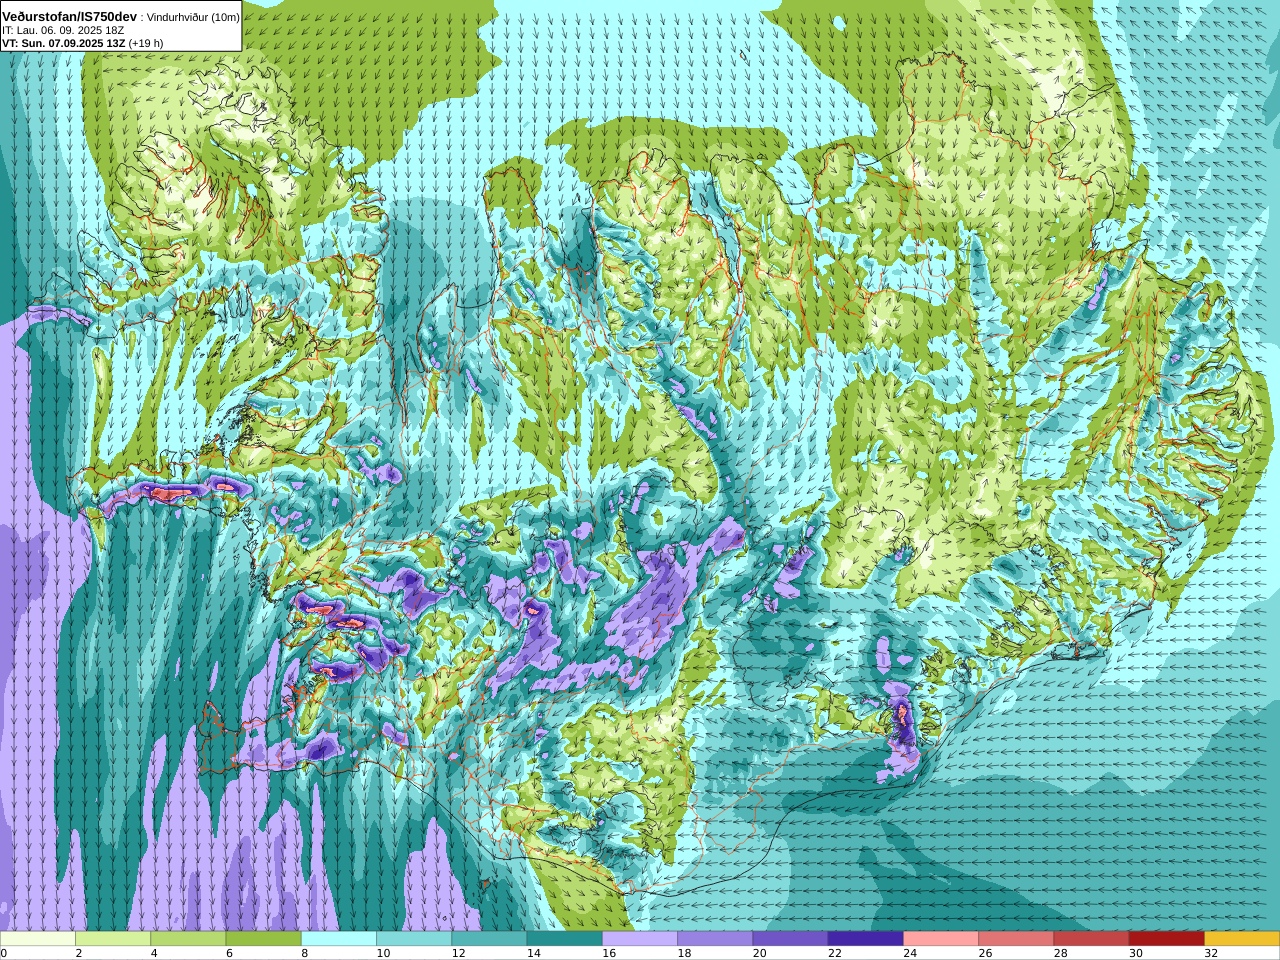Click the legend scale number 32

(1212, 953)
